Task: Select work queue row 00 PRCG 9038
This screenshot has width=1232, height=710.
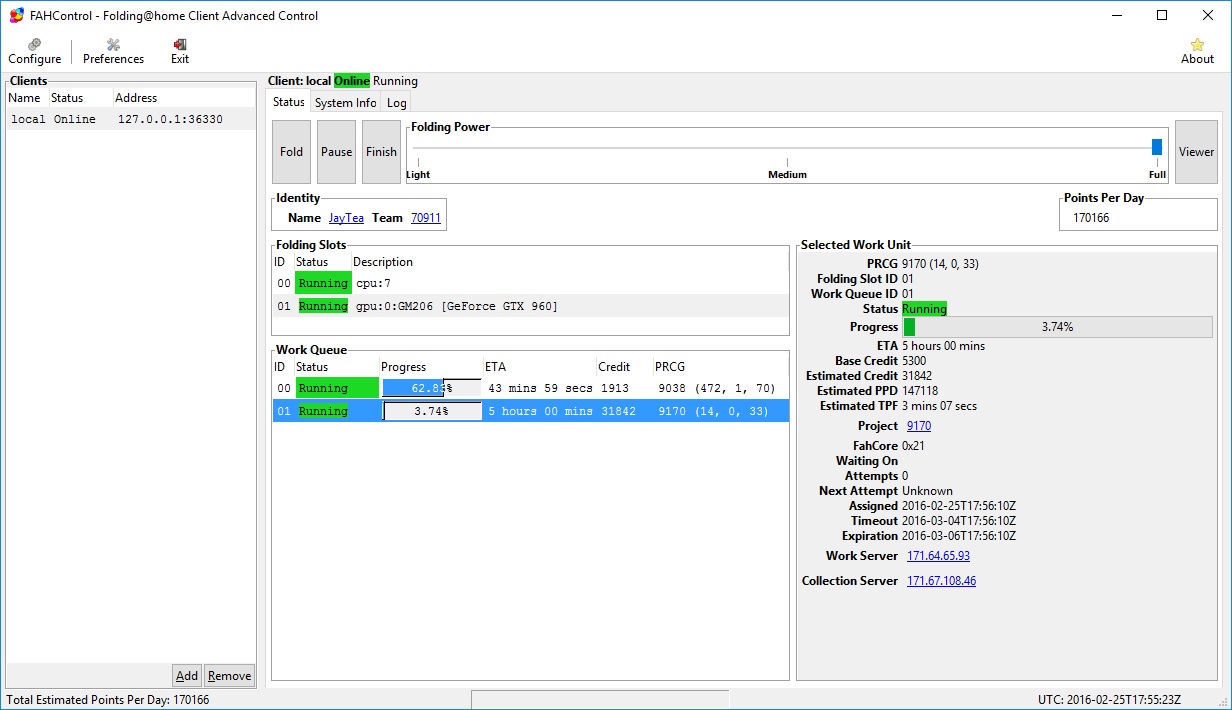Action: (531, 388)
